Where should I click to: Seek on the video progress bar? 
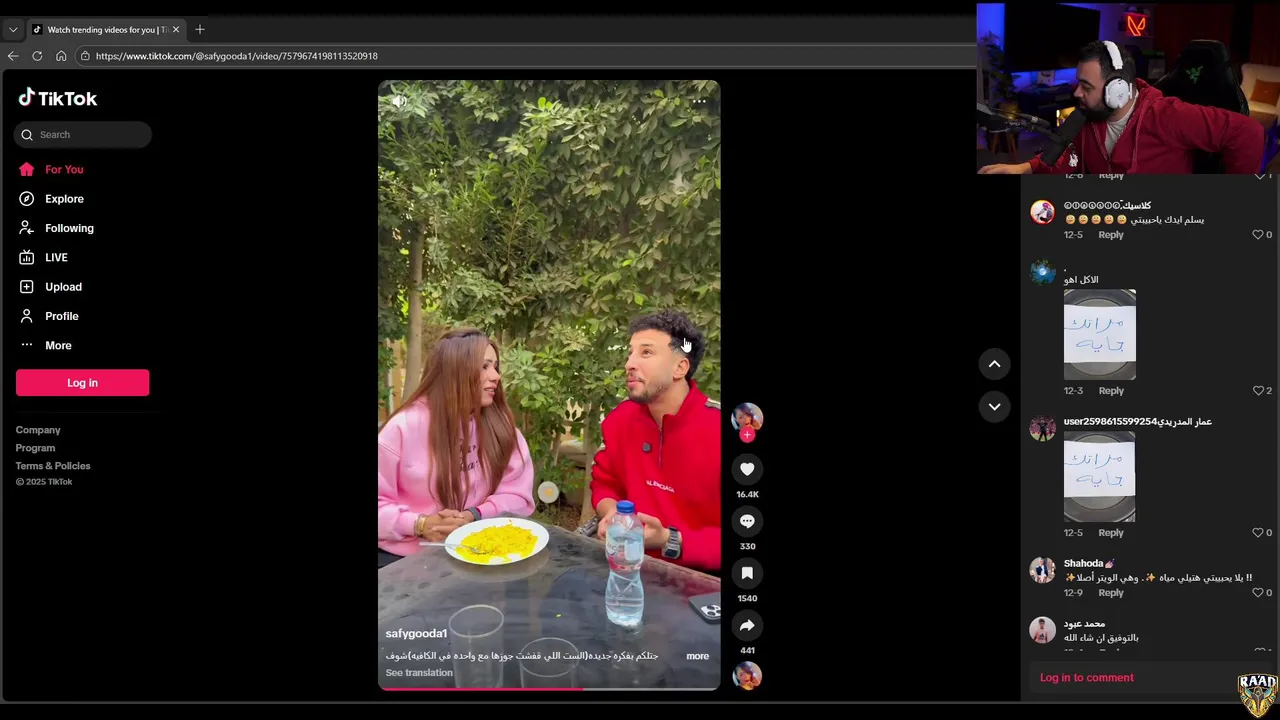click(x=549, y=688)
